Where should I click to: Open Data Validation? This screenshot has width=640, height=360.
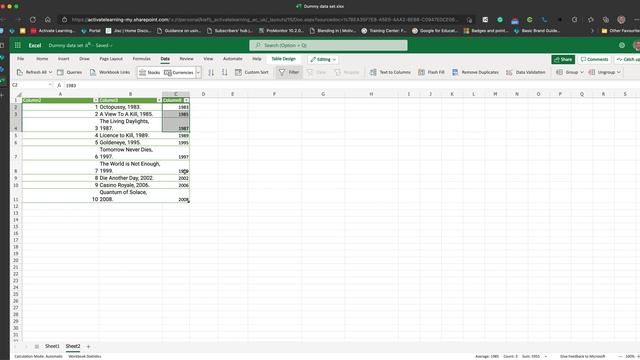(x=526, y=72)
